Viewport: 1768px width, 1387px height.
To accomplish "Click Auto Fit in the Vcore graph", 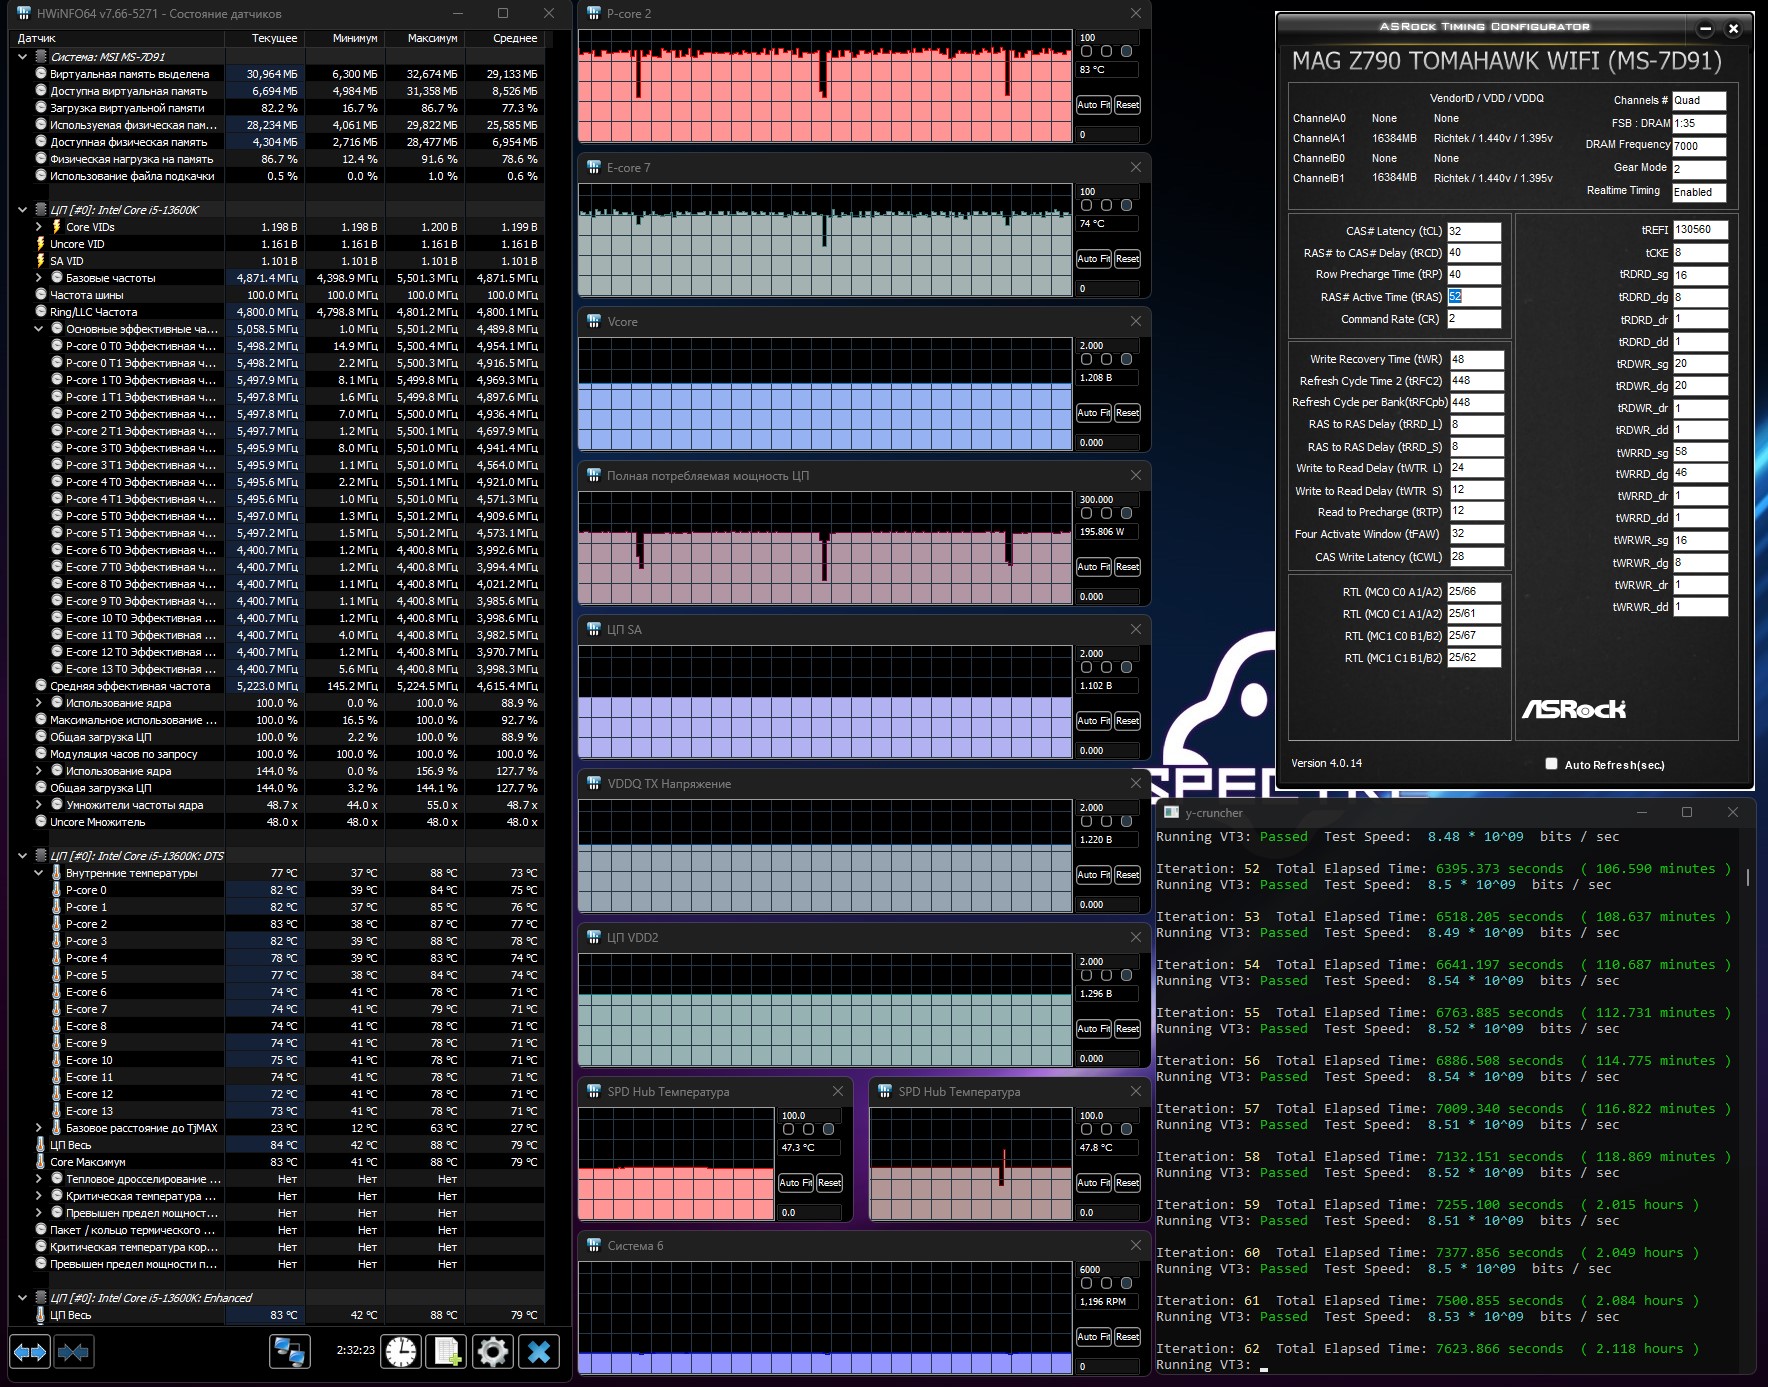I will tap(1093, 413).
